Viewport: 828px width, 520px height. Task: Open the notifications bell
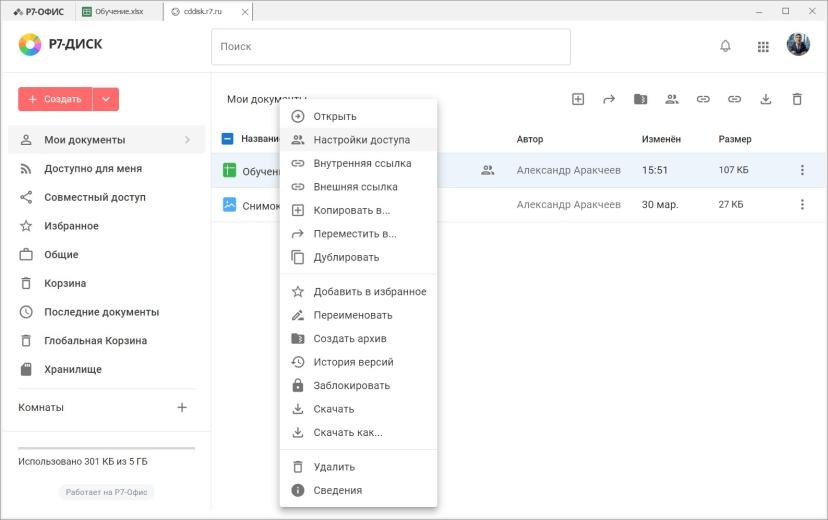coord(726,46)
